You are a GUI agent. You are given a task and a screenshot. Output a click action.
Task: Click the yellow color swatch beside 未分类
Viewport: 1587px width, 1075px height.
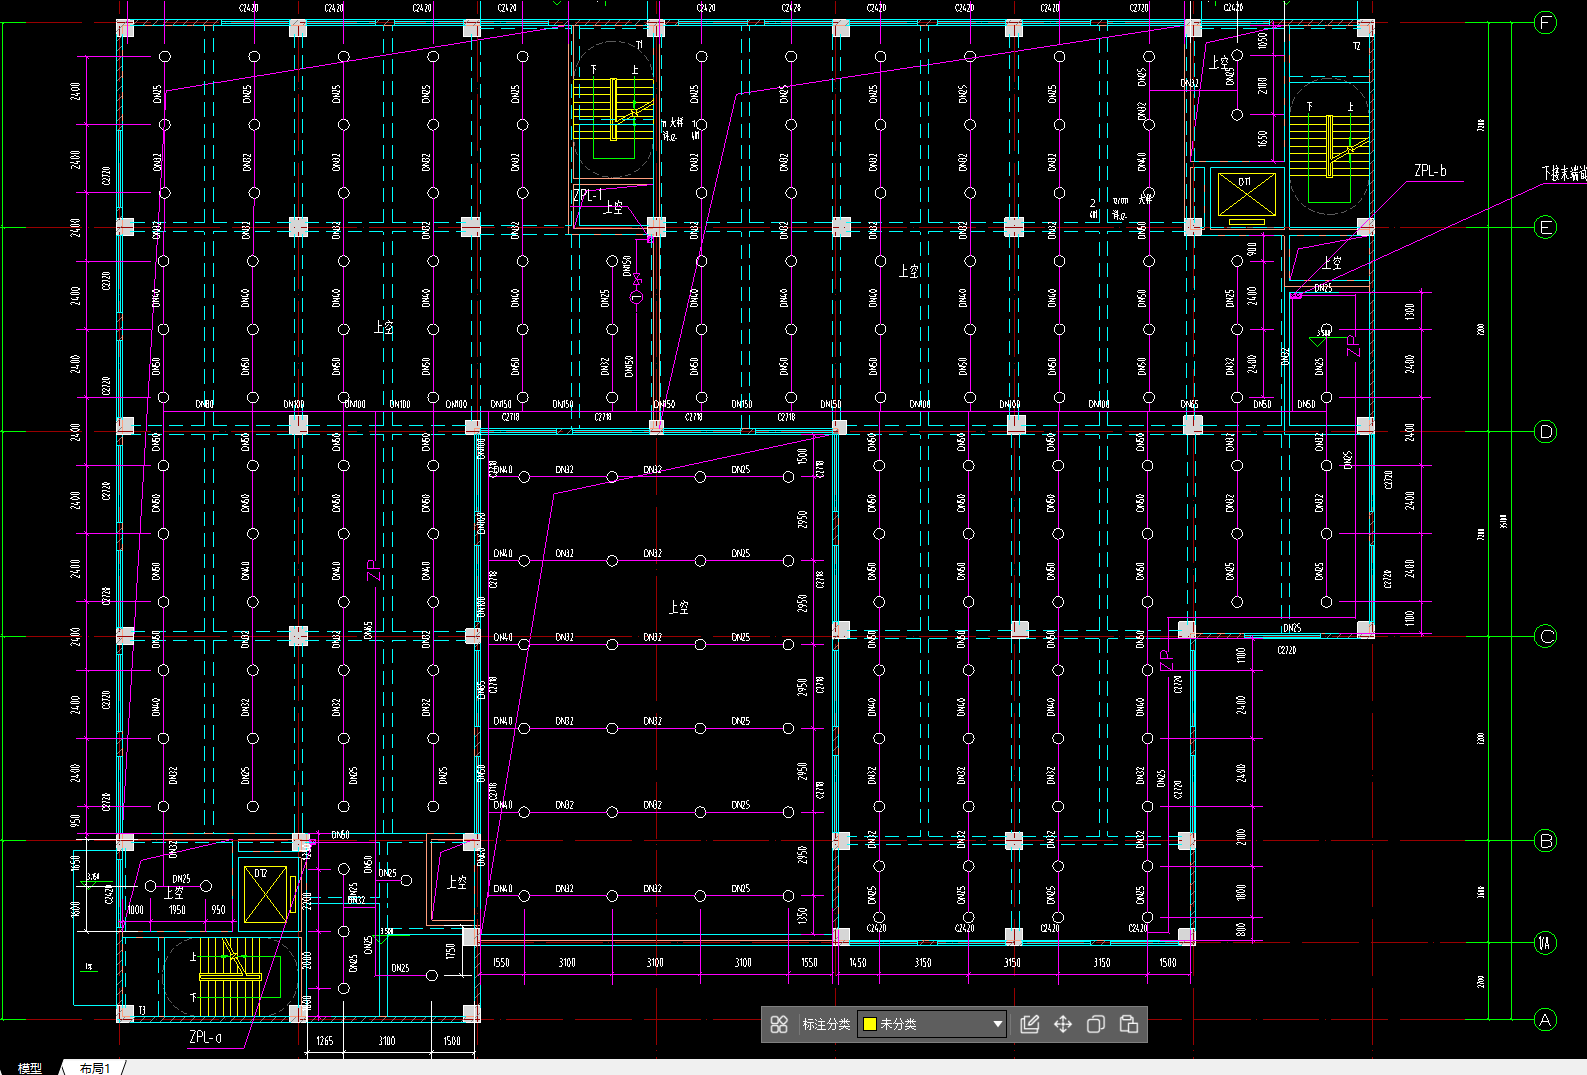point(870,1024)
